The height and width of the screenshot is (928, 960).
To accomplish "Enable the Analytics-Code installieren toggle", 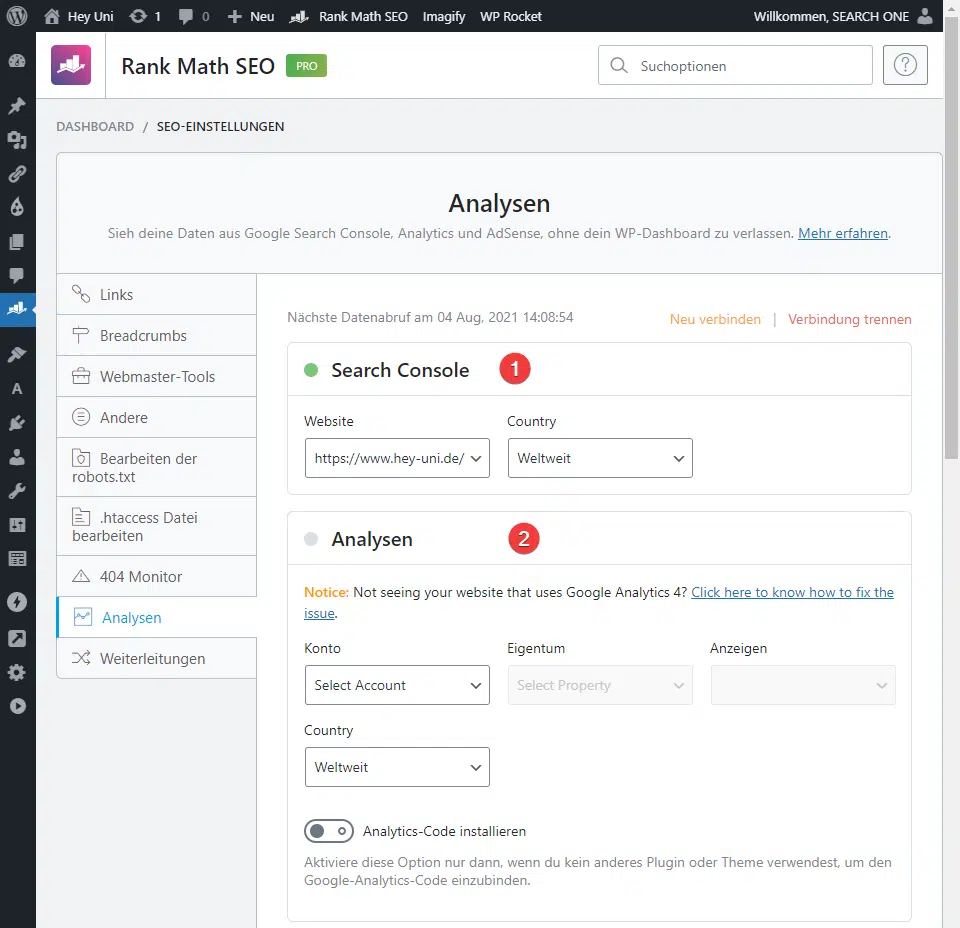I will click(x=329, y=831).
